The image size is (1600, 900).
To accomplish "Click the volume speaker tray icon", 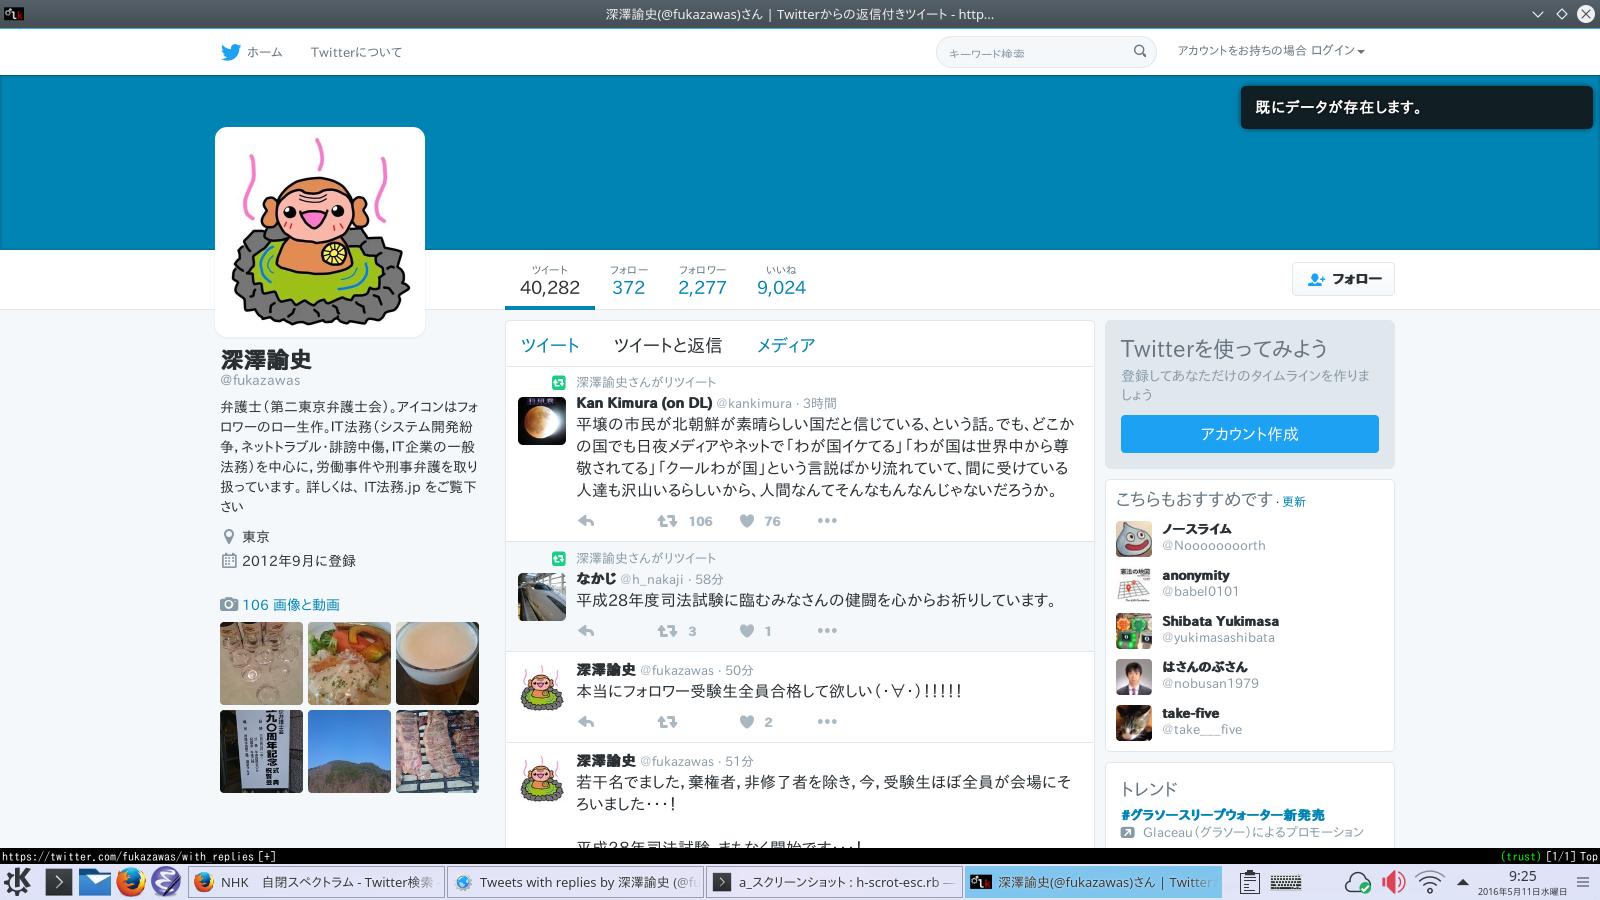I will click(1393, 882).
